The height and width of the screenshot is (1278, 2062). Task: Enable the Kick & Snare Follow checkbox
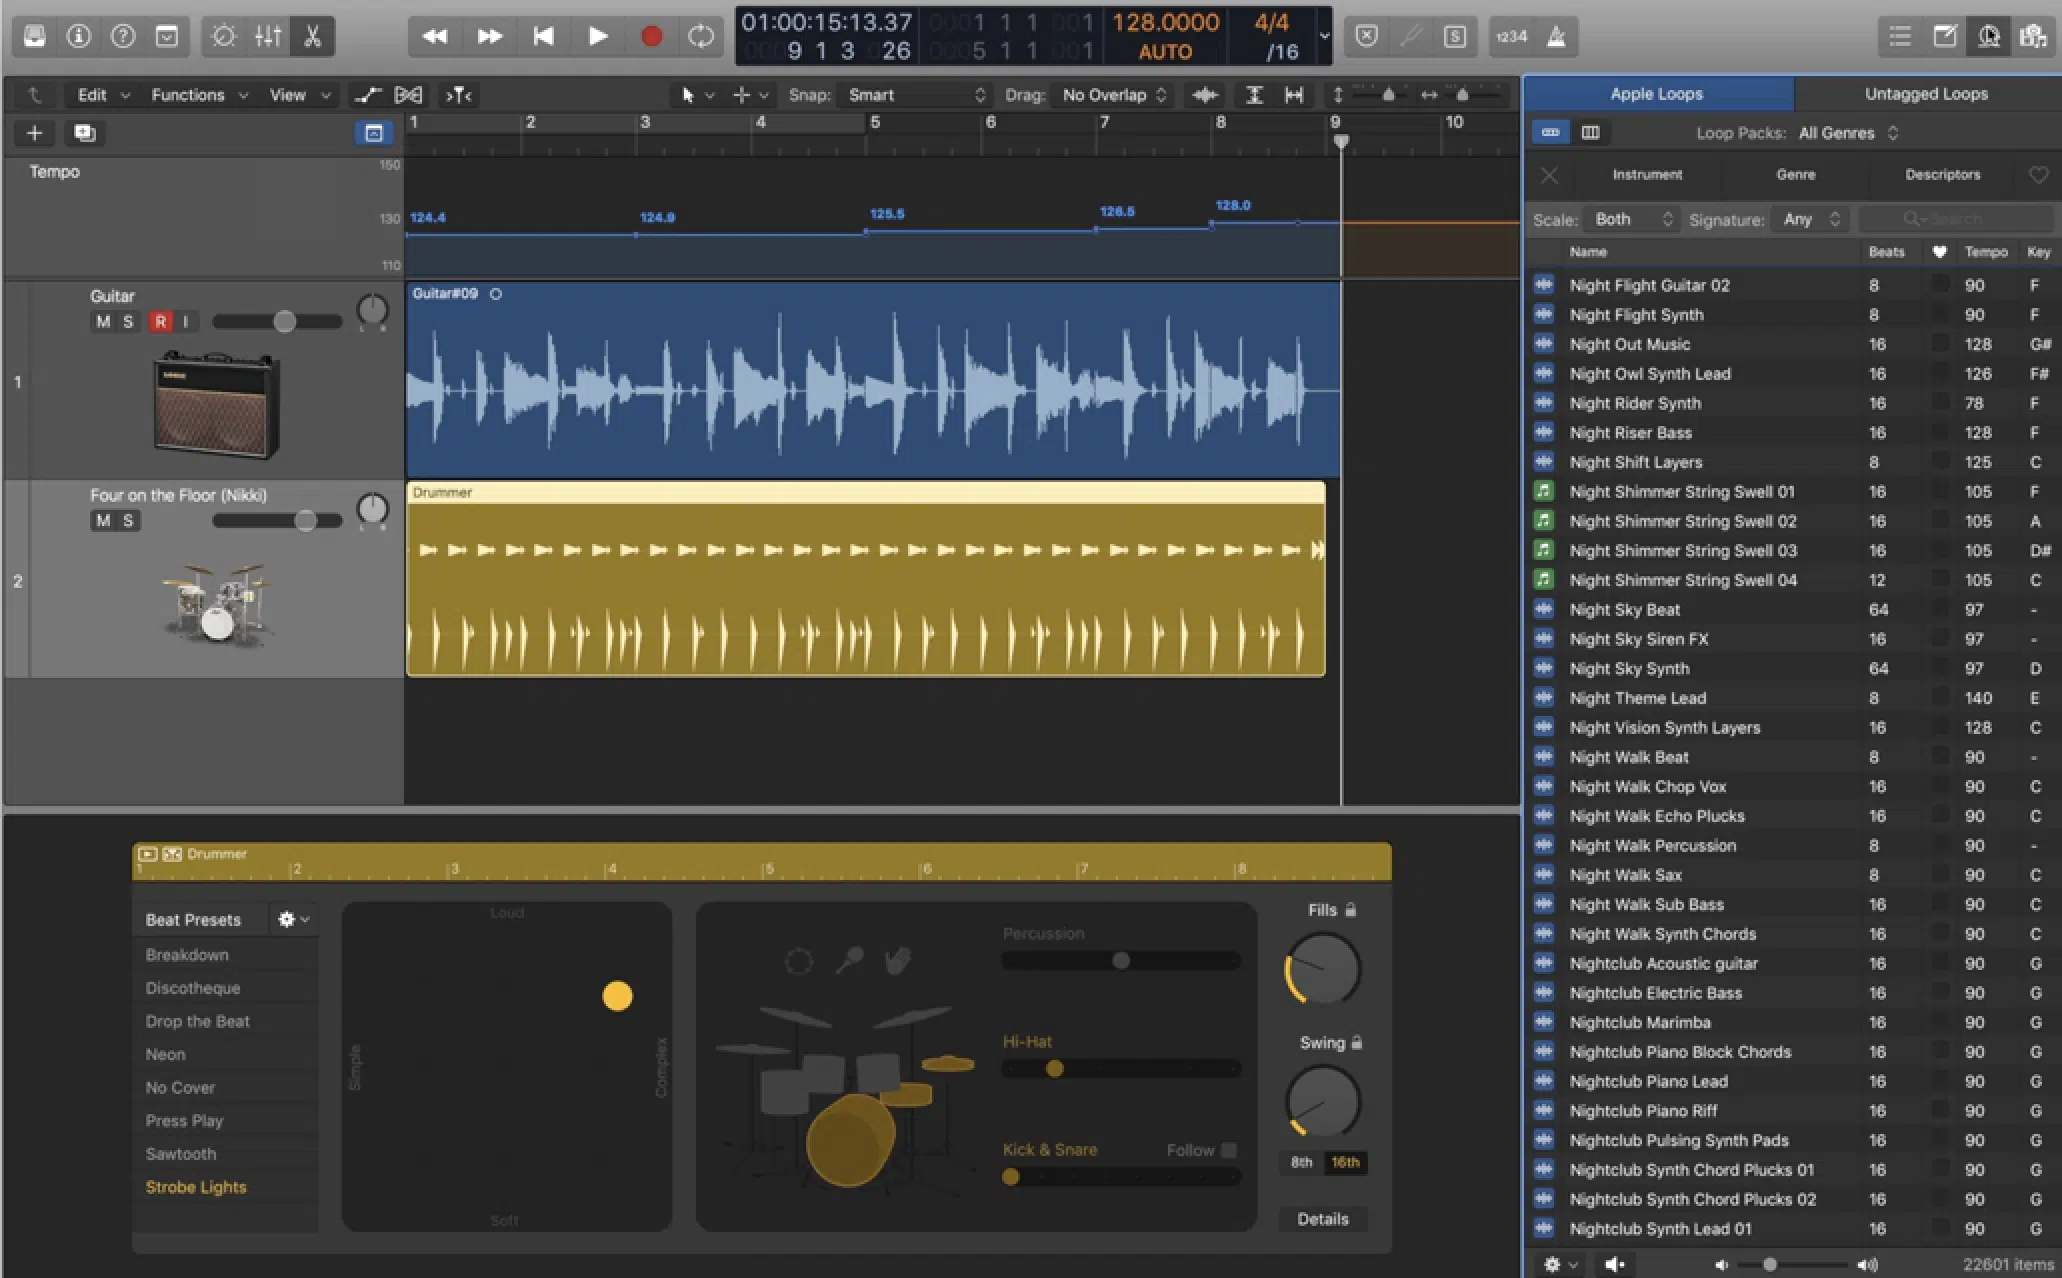(x=1229, y=1150)
